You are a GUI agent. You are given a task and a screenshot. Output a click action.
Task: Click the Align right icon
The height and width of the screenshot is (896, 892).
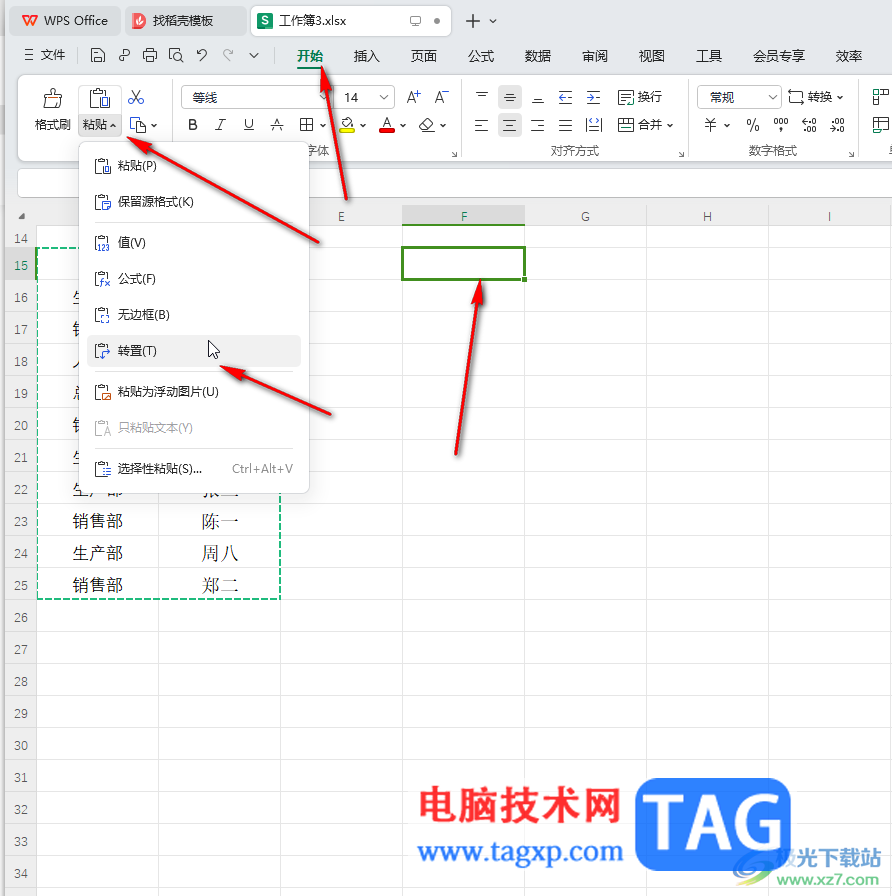click(538, 125)
